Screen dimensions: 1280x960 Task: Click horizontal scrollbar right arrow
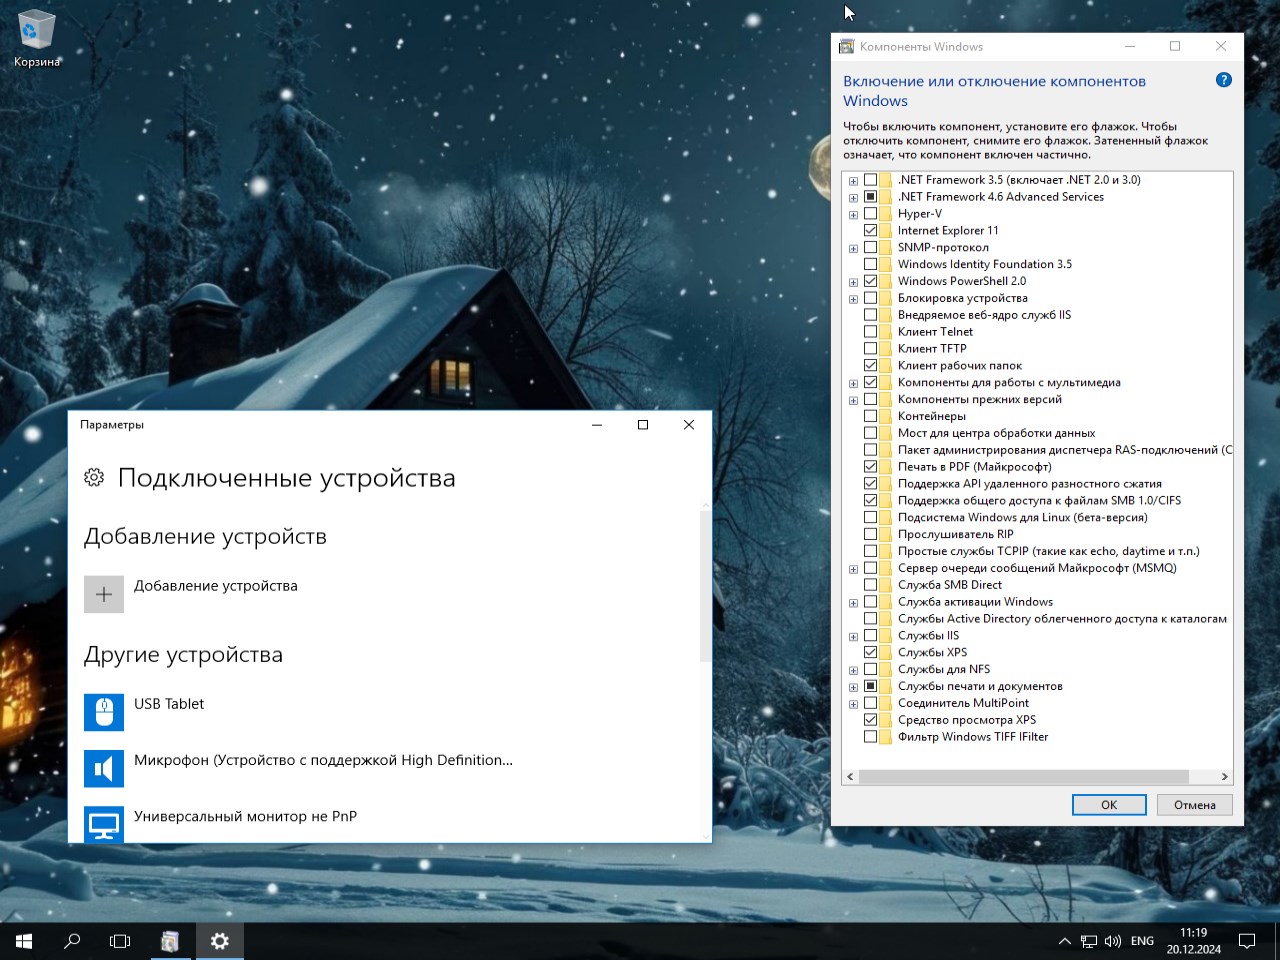coord(1224,777)
